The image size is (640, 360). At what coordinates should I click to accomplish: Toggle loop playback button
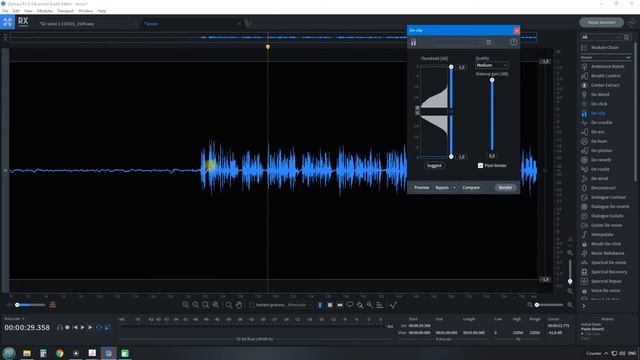99,327
